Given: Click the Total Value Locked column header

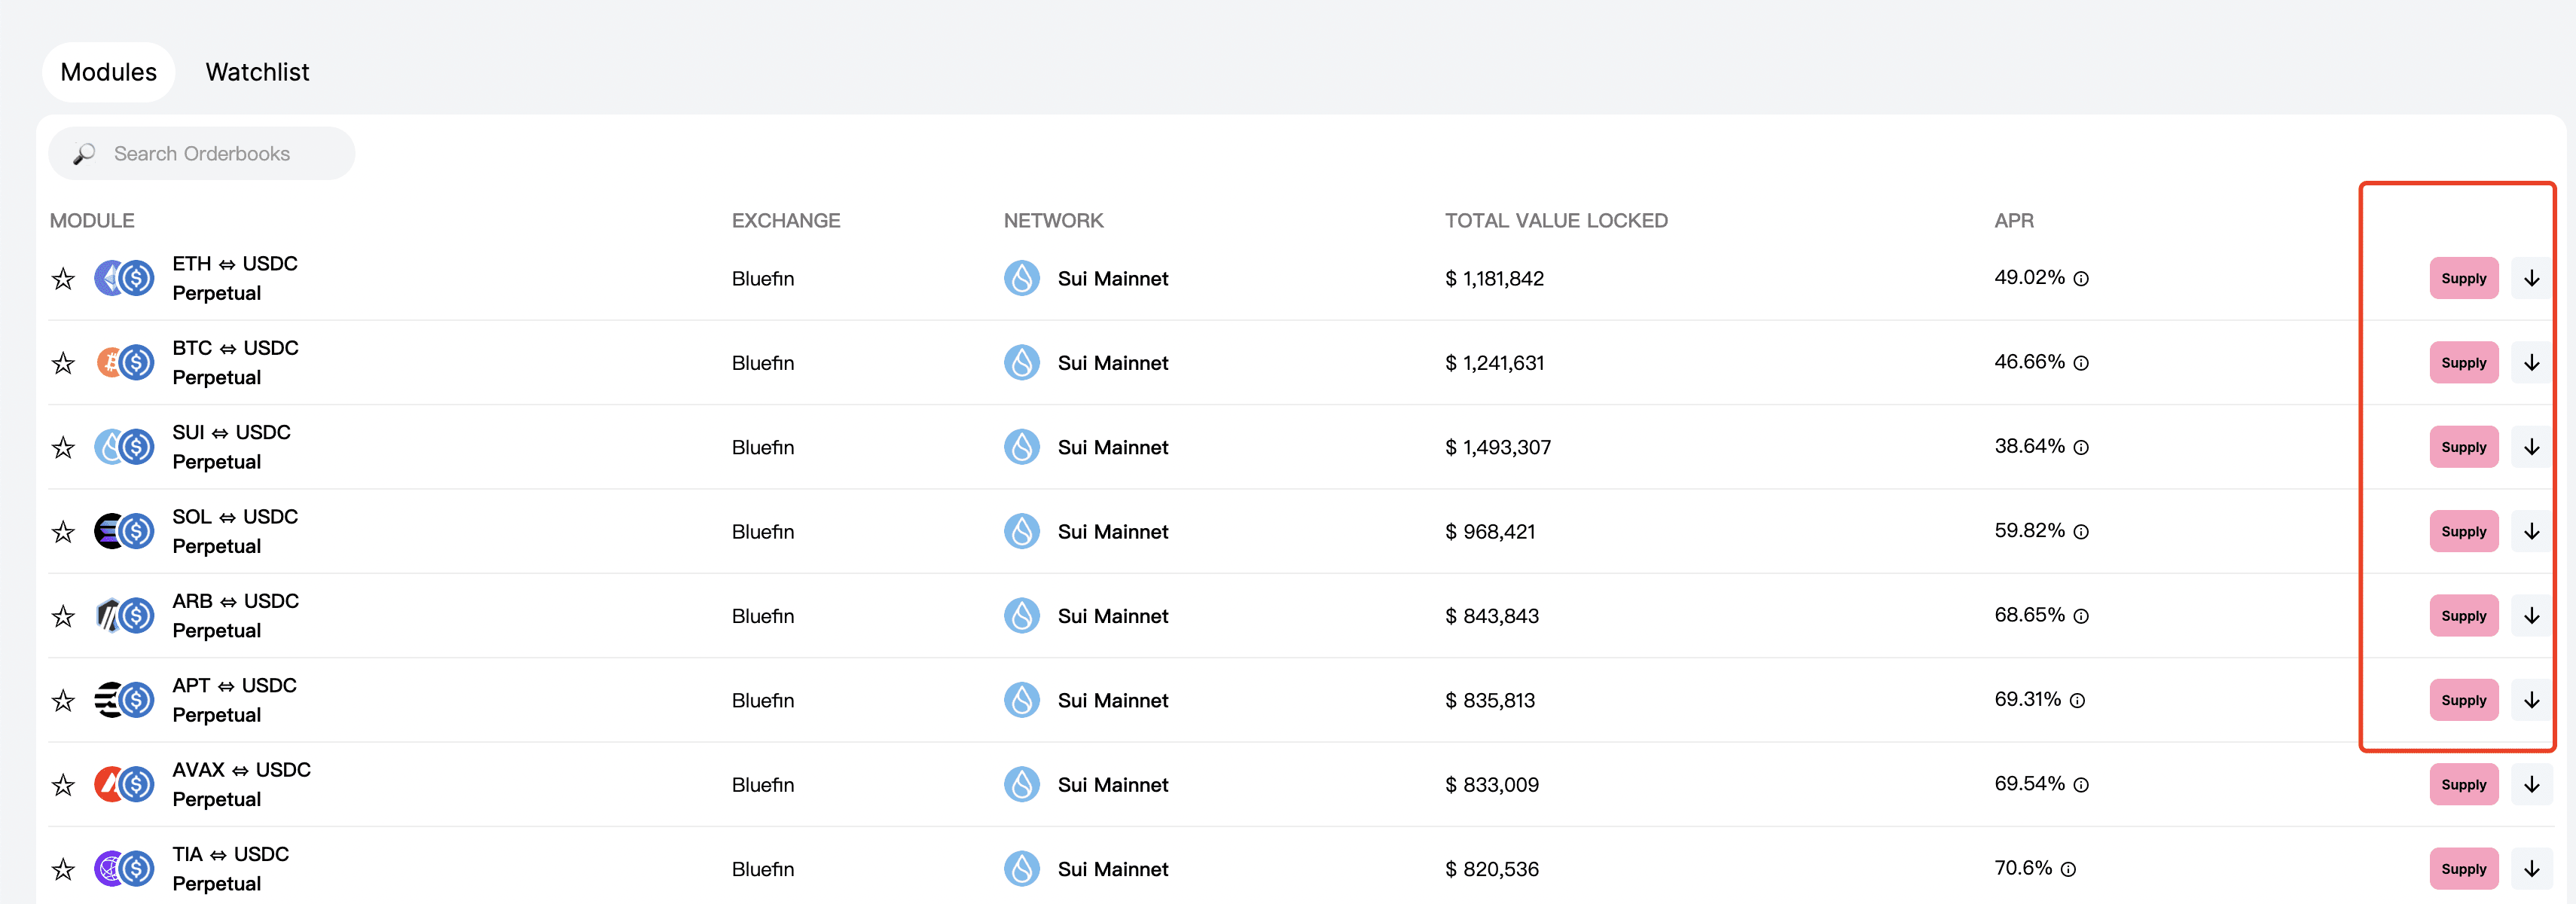Looking at the screenshot, I should pyautogui.click(x=1555, y=221).
